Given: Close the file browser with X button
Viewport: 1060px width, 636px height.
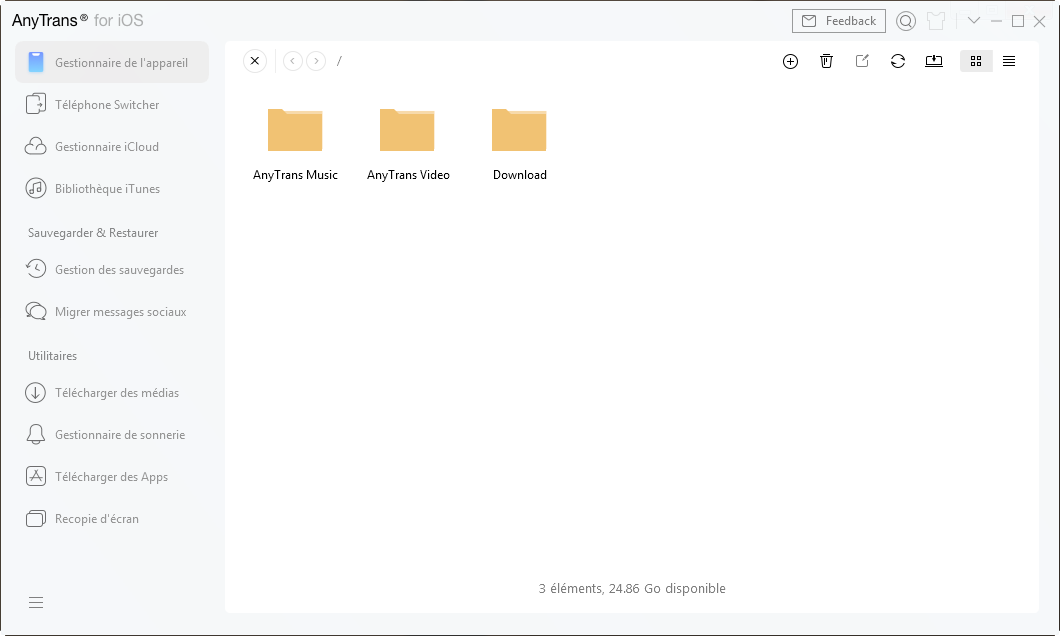Looking at the screenshot, I should point(255,61).
